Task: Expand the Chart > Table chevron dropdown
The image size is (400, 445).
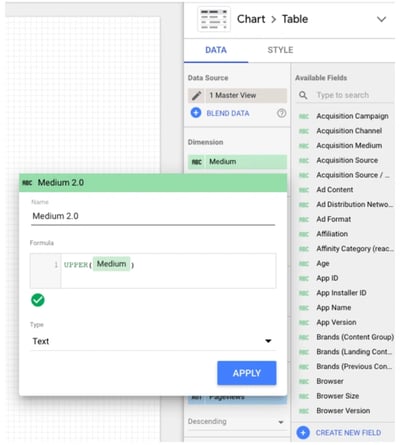Action: pos(381,19)
